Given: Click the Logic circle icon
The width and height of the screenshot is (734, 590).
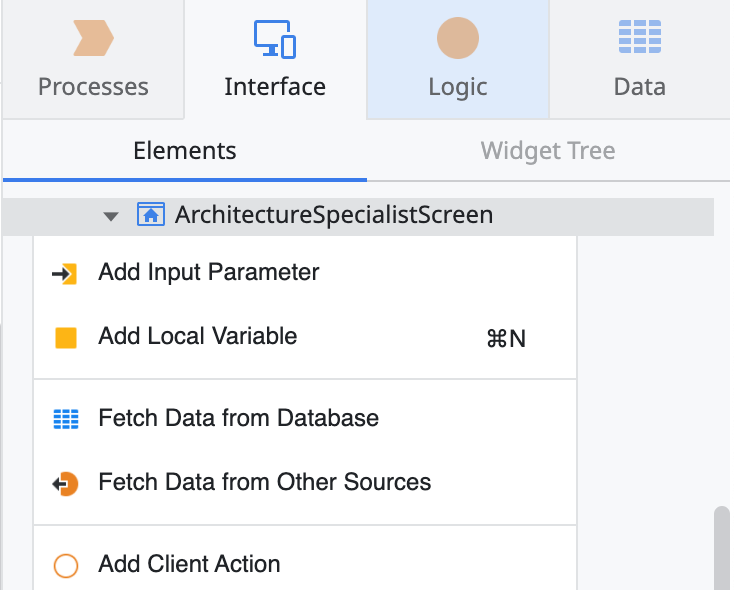Looking at the screenshot, I should [457, 38].
